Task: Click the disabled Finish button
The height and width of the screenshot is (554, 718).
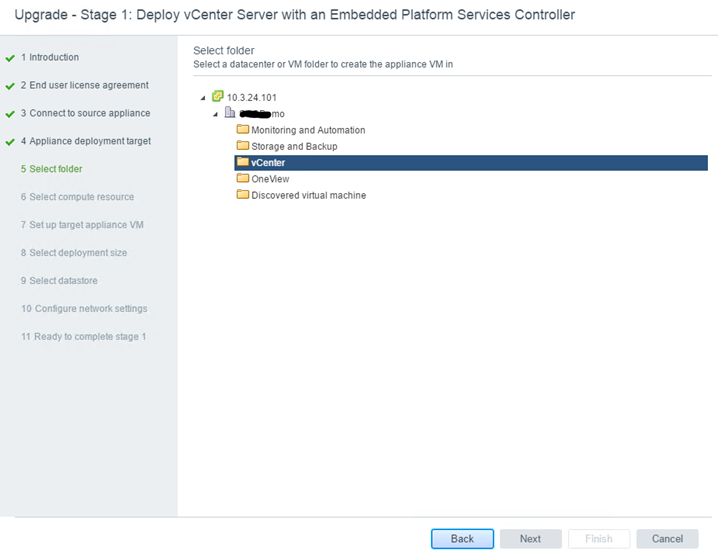Action: (598, 539)
